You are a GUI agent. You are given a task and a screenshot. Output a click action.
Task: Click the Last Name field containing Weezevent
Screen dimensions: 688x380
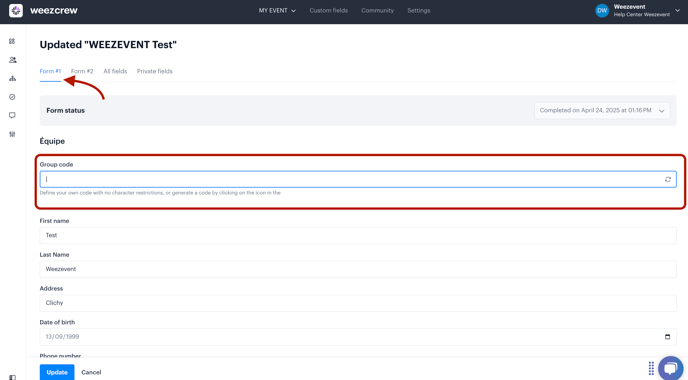358,269
